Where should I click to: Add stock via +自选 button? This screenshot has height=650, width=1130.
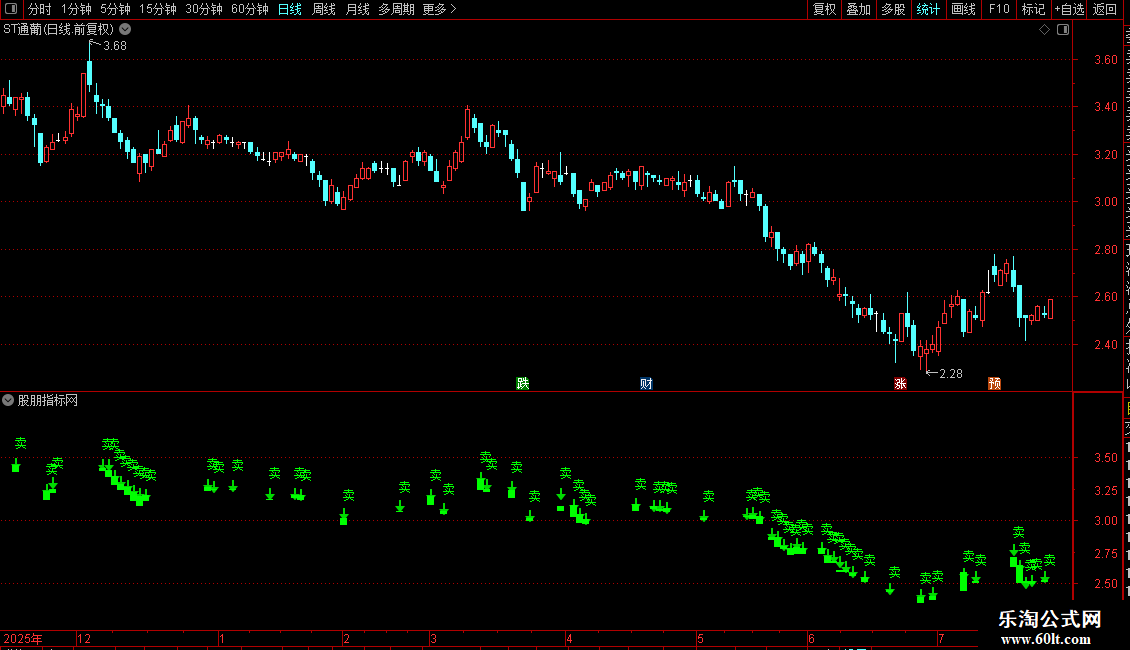pos(1069,9)
